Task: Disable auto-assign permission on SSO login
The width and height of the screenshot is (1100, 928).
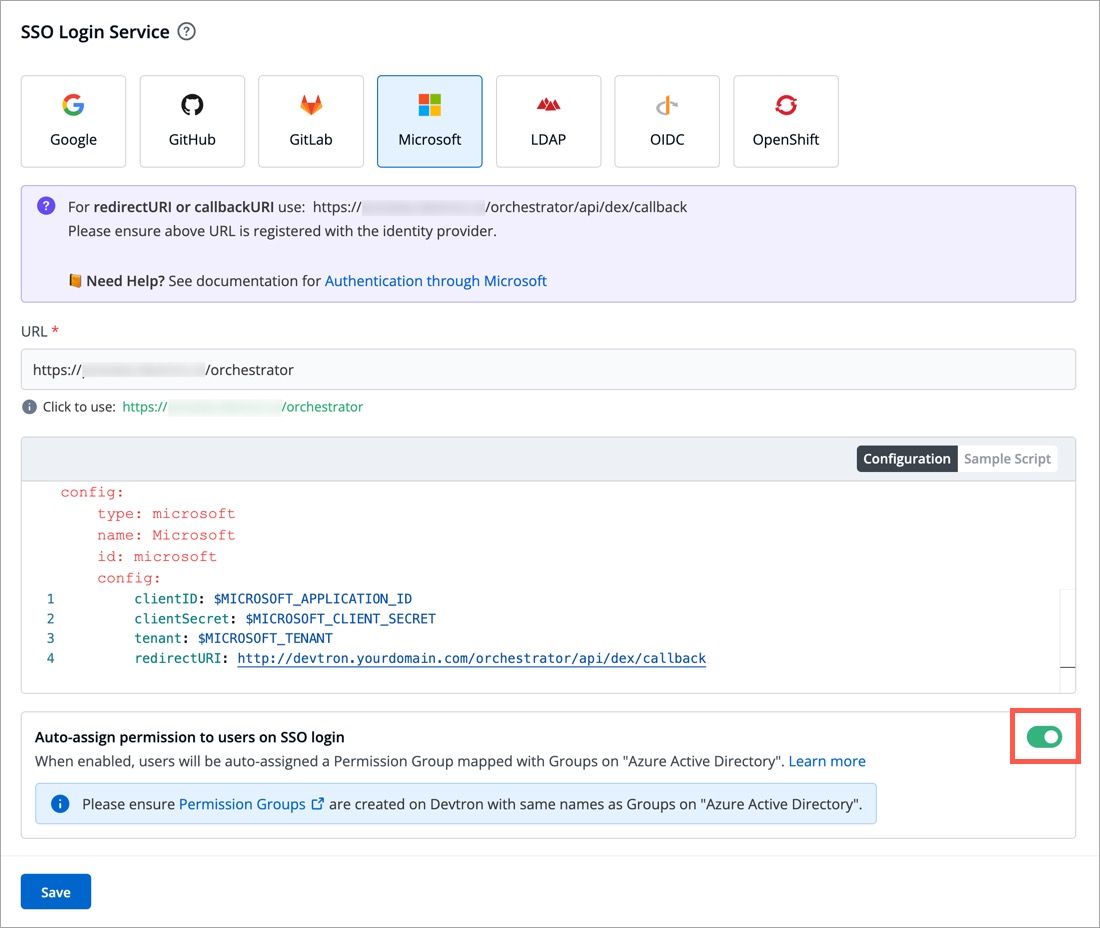Action: pos(1044,737)
